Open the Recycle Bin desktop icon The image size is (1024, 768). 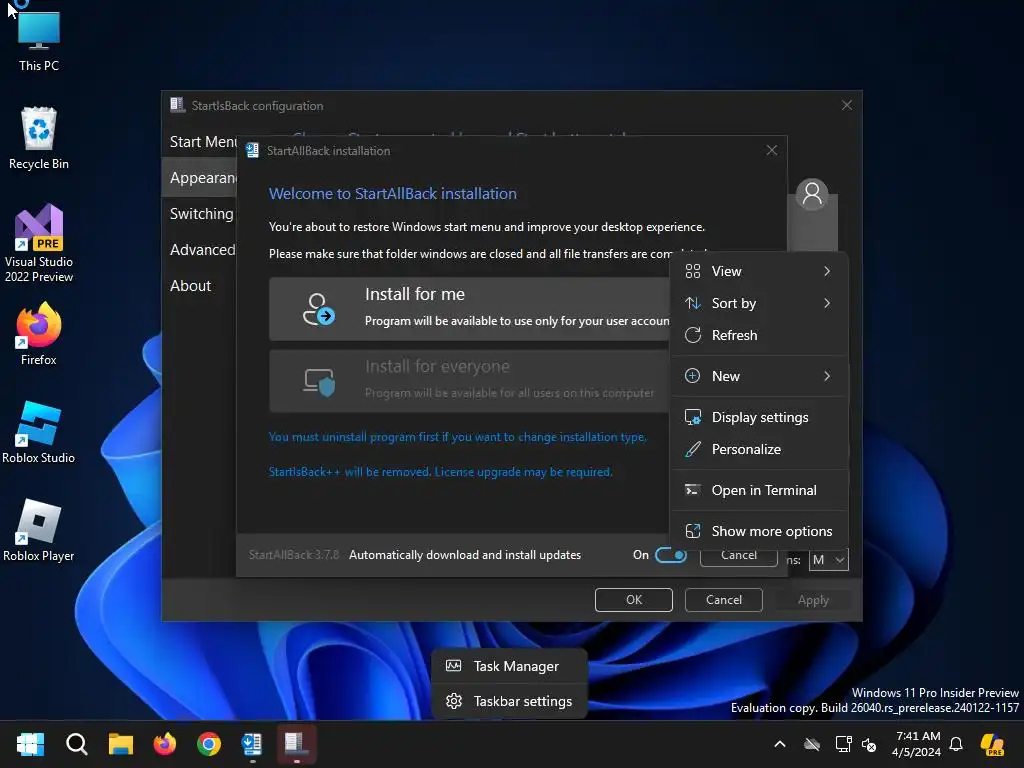tap(39, 138)
